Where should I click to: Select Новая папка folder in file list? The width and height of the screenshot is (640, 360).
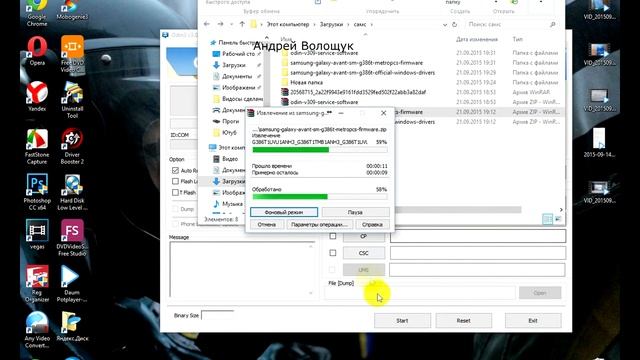pyautogui.click(x=307, y=82)
